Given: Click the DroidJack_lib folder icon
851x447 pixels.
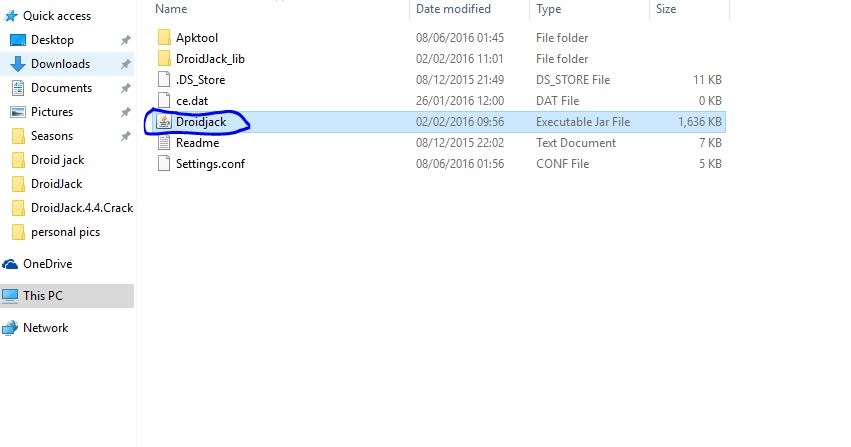Looking at the screenshot, I should point(164,59).
